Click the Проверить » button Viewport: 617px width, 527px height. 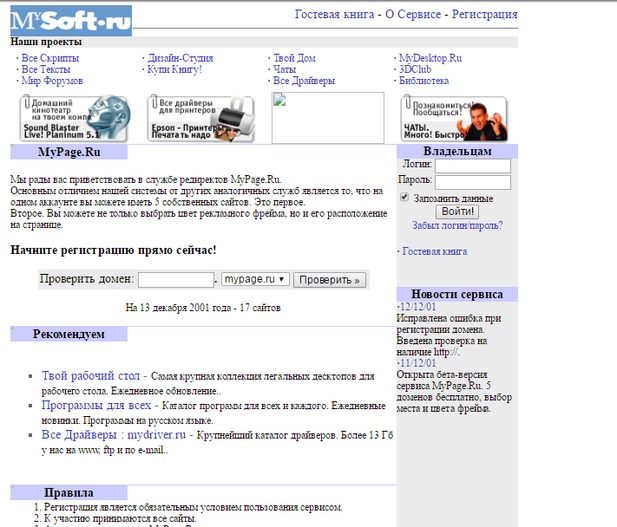click(x=329, y=280)
